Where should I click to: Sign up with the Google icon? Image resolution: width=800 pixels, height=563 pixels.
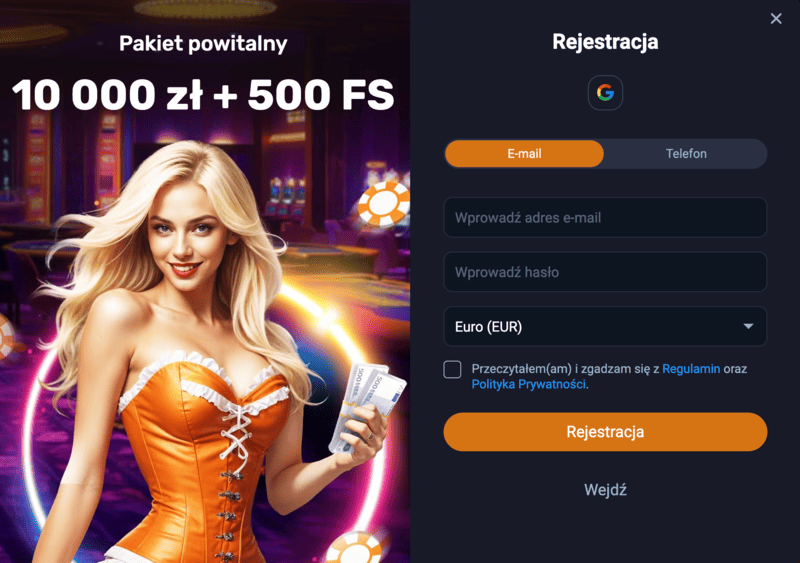pos(605,93)
